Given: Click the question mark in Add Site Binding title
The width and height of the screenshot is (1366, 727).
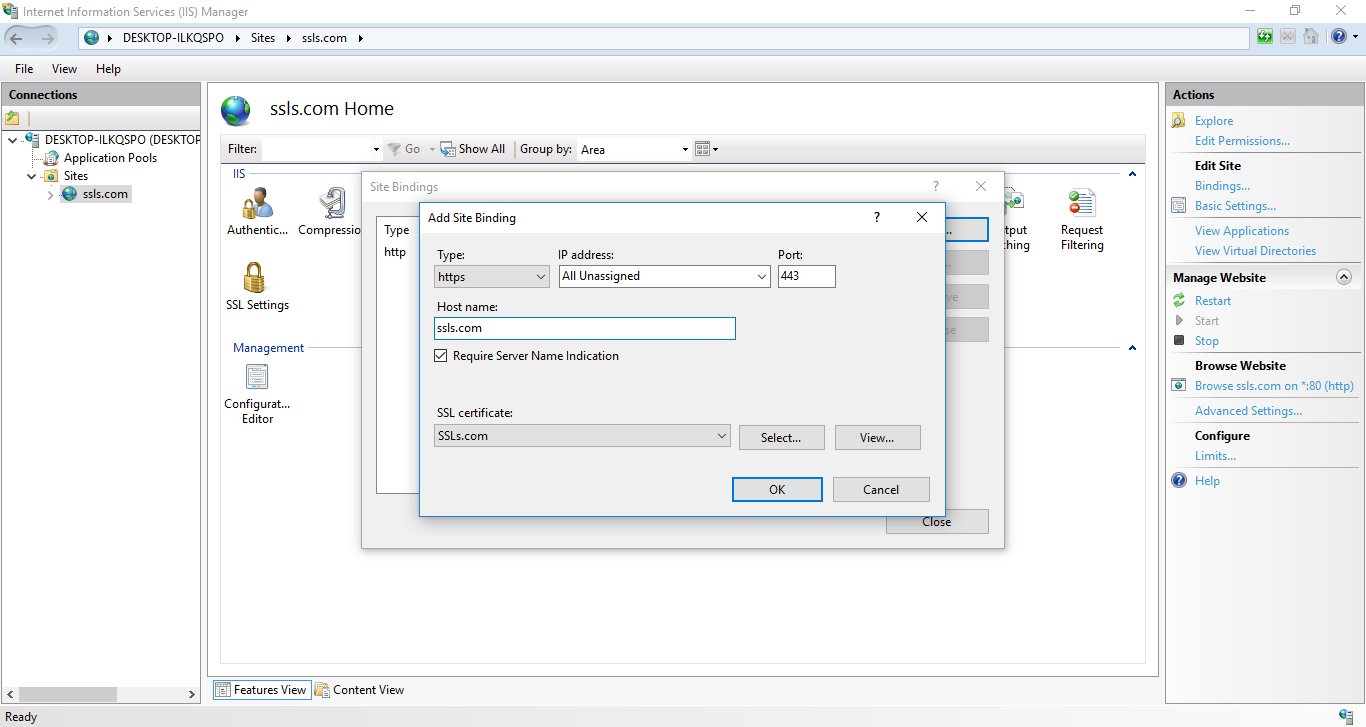Looking at the screenshot, I should pos(877,217).
